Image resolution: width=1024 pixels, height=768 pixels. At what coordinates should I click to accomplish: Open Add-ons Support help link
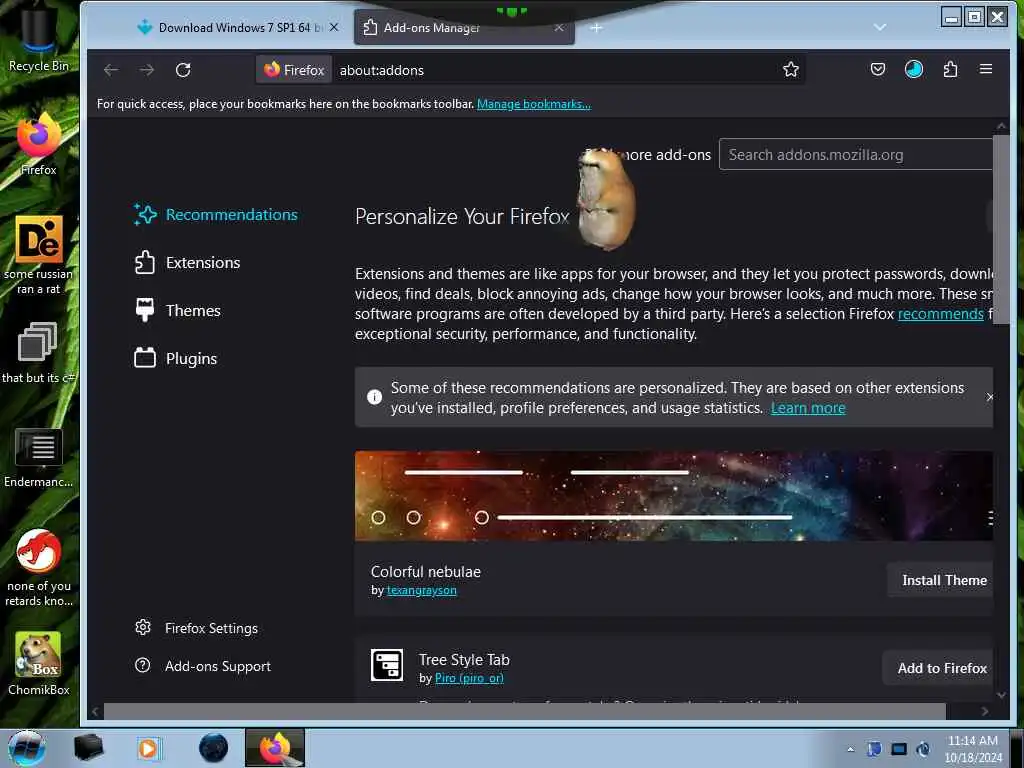tap(202, 666)
